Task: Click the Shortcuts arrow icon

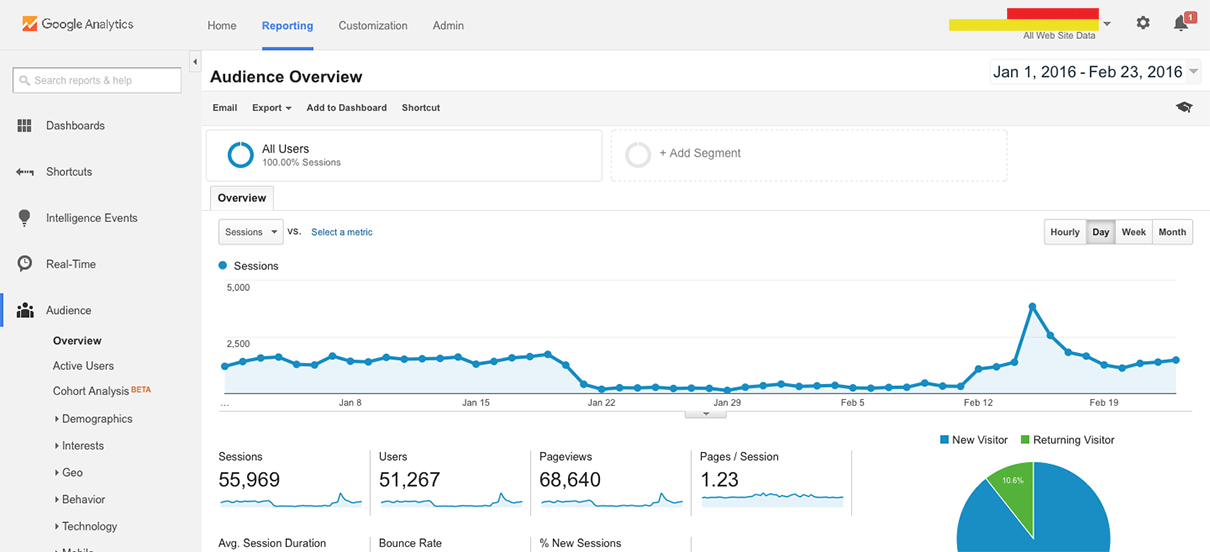Action: tap(25, 172)
